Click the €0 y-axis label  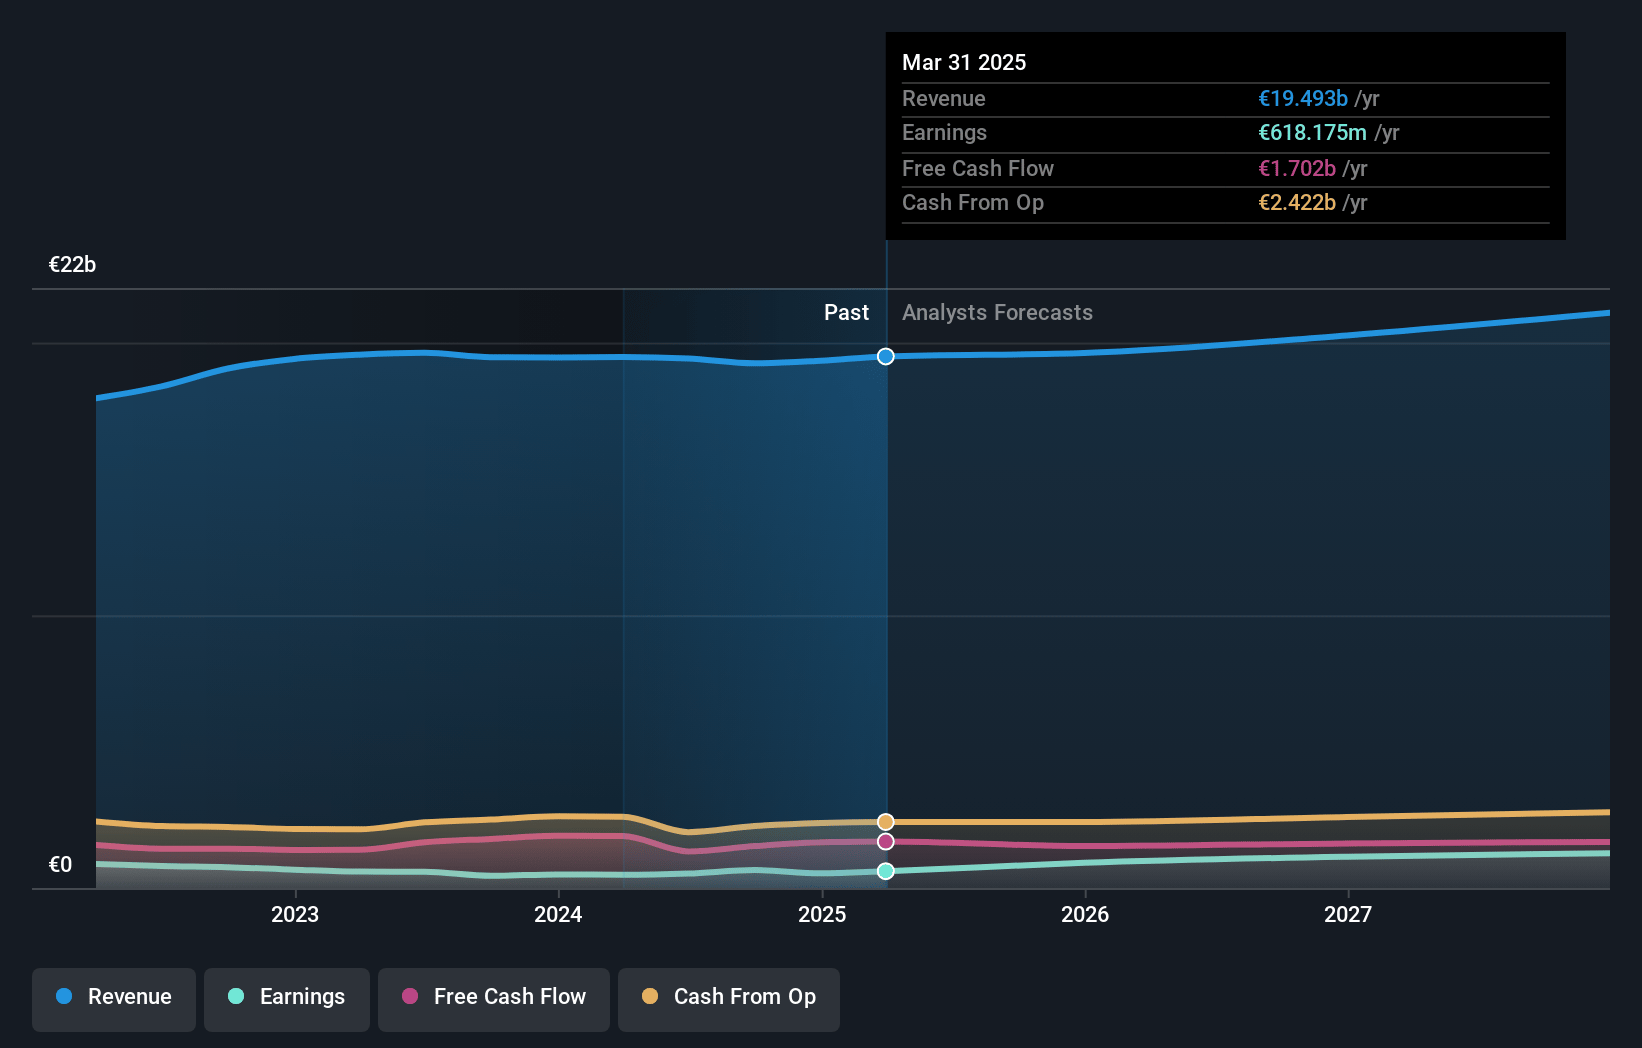pos(60,864)
